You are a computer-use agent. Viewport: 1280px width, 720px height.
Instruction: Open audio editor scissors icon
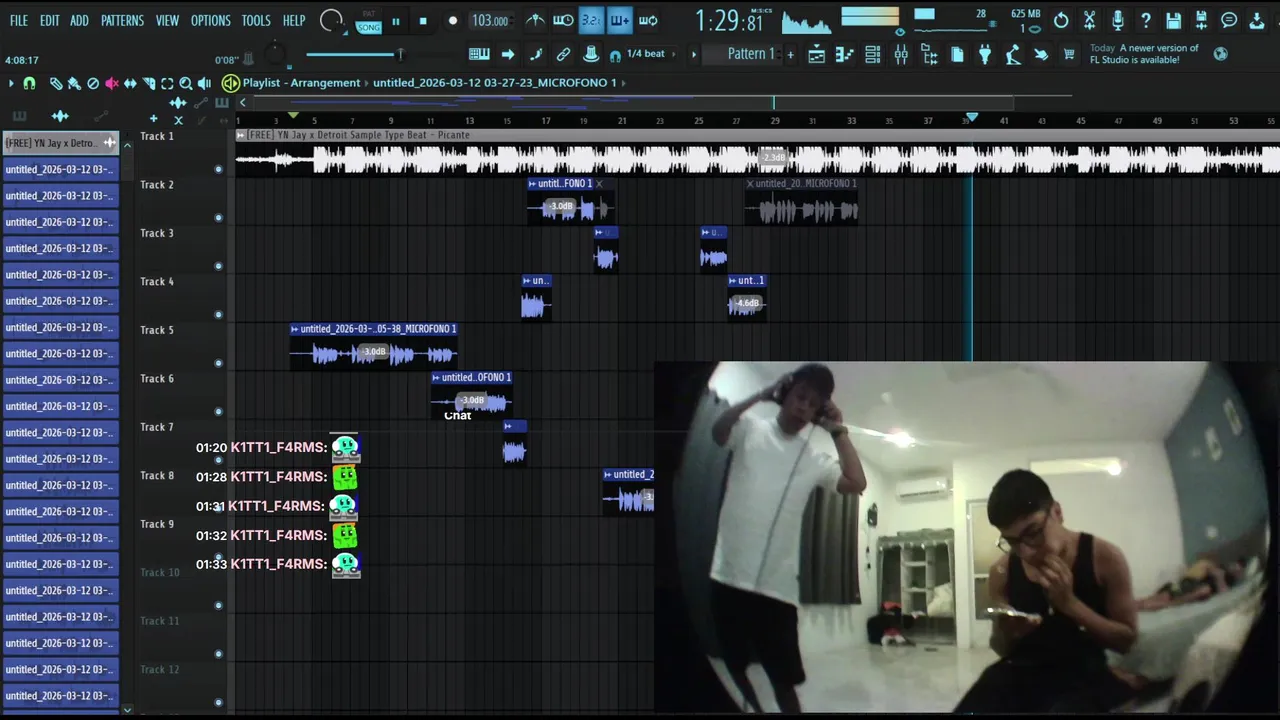tap(1089, 20)
